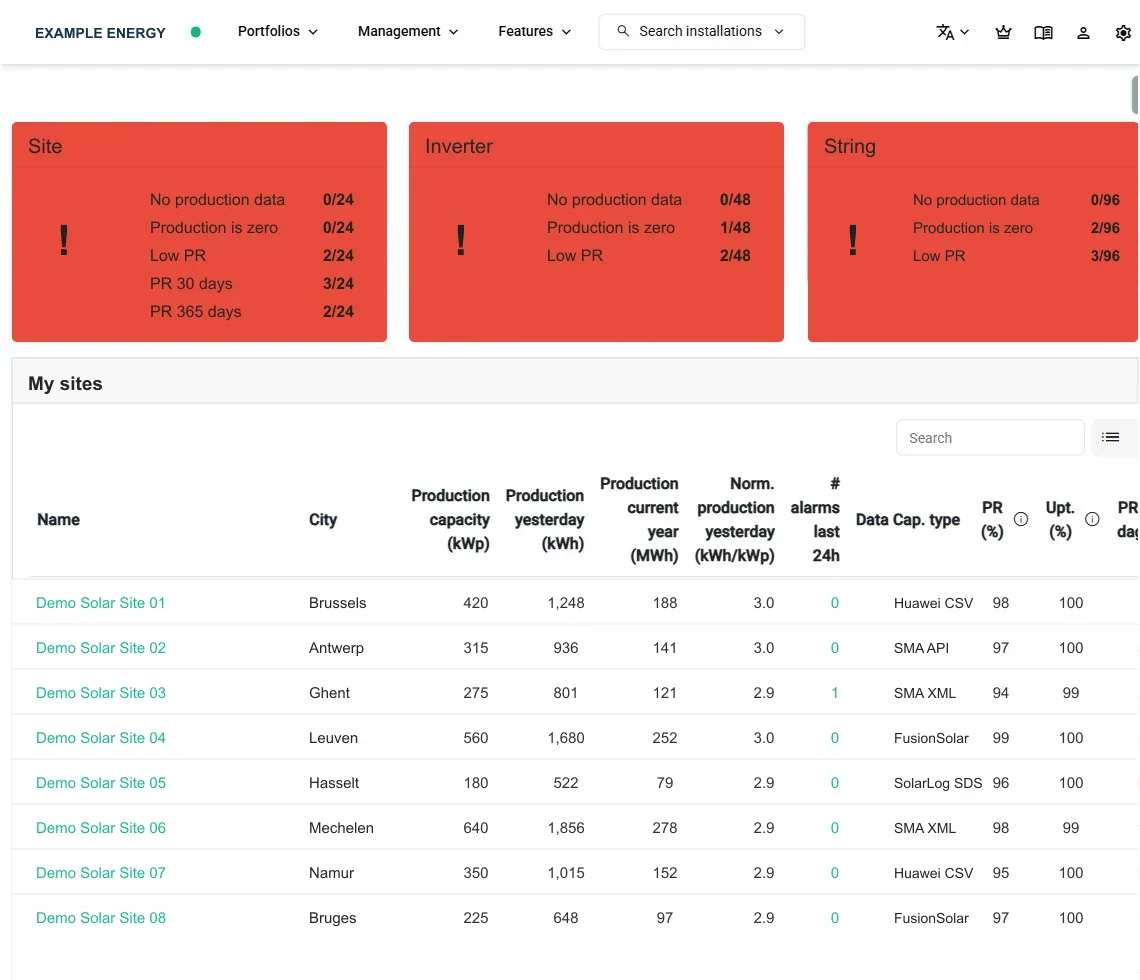Click the crown premium icon
Screen dimensions: 1140x980
click(1003, 32)
